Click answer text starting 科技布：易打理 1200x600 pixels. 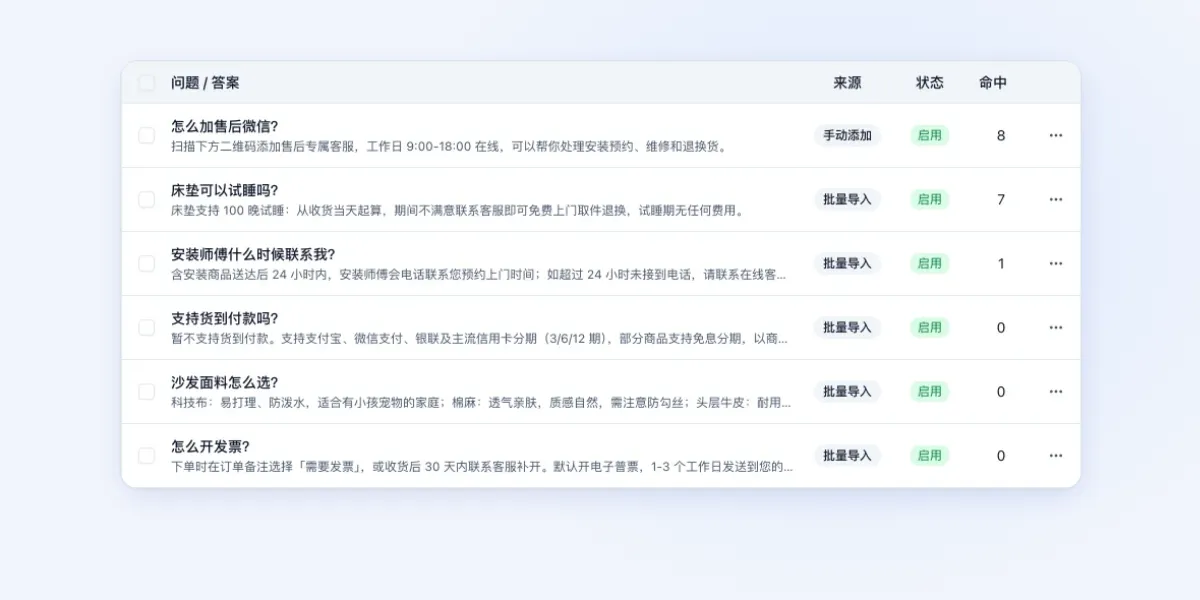click(x=481, y=402)
